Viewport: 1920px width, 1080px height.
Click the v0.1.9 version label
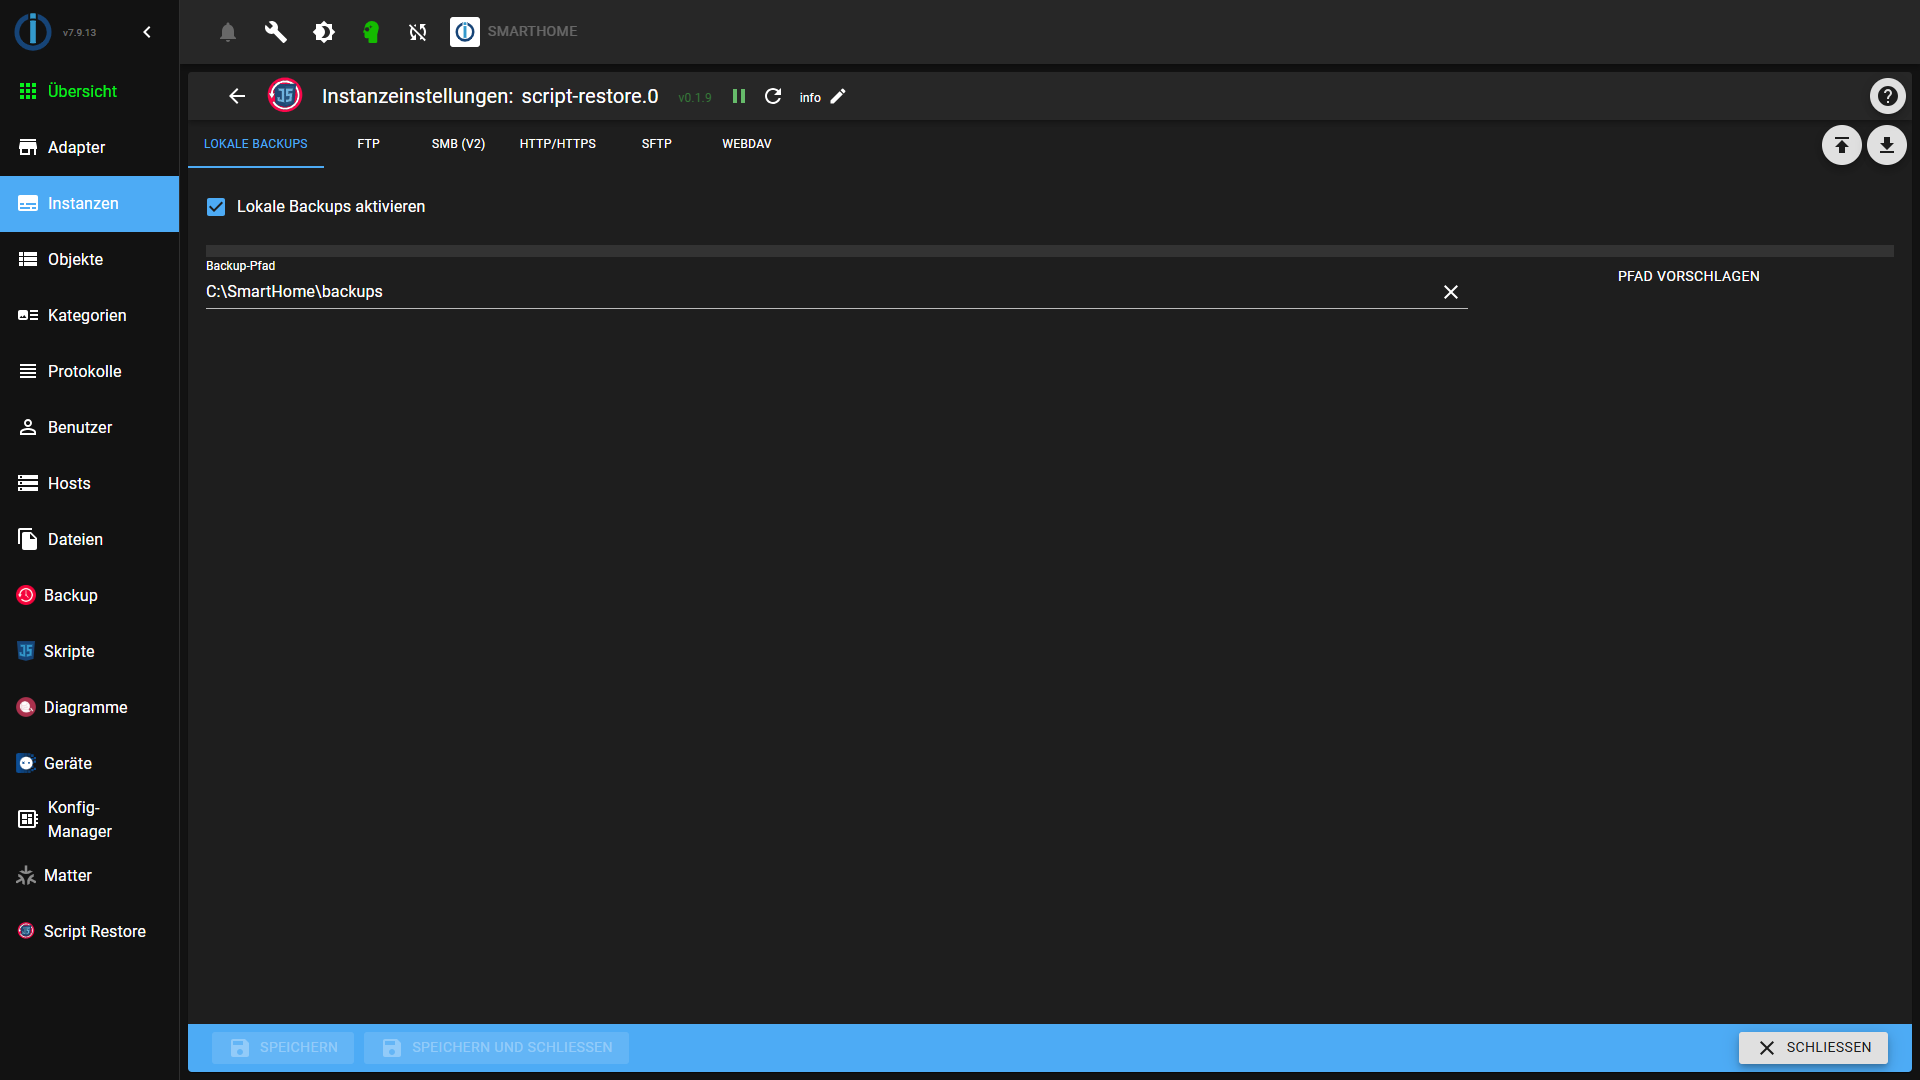click(695, 97)
